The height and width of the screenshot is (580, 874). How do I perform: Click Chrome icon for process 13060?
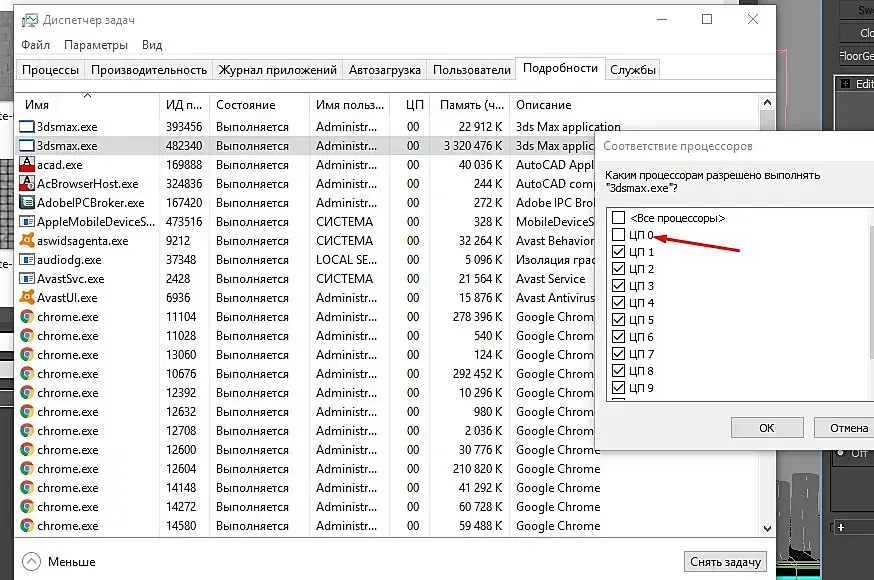tap(27, 354)
